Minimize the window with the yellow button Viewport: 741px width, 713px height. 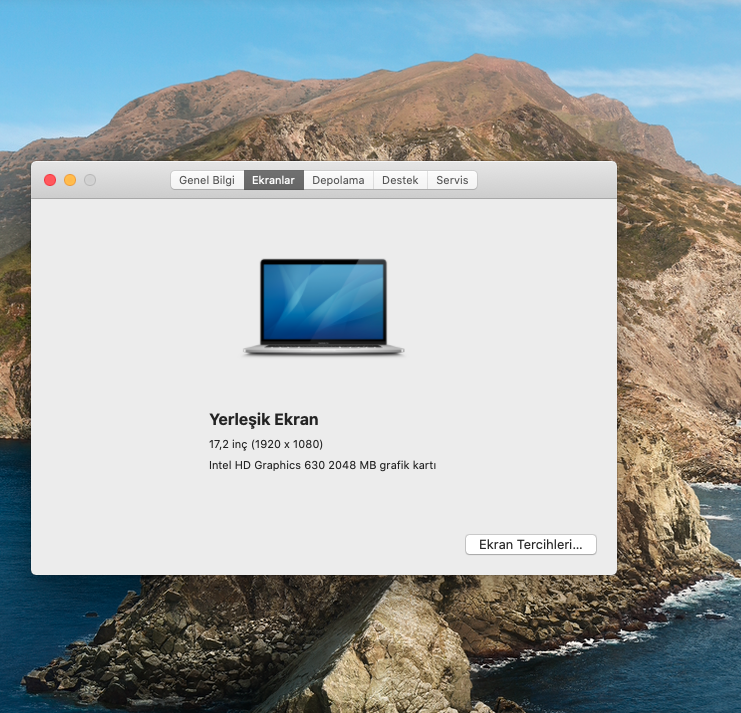(x=70, y=180)
